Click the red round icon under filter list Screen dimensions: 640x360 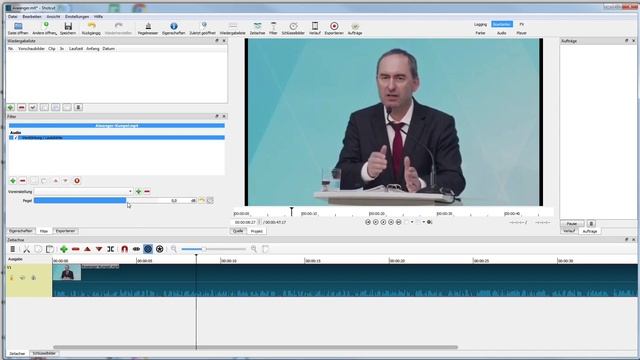[77, 181]
